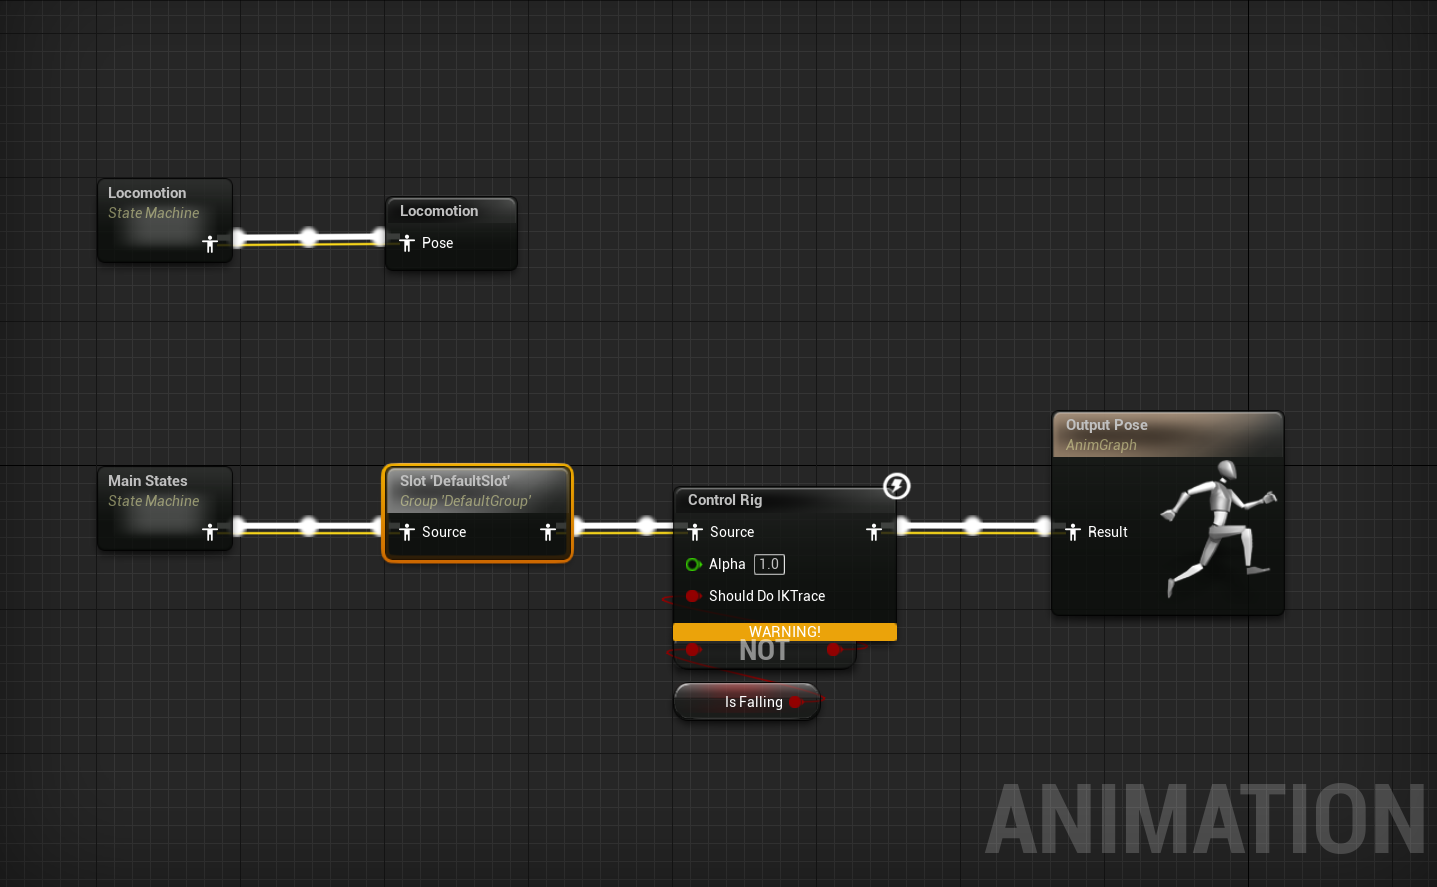
Task: Click the Result input pin on Output Pose
Action: (x=1073, y=532)
